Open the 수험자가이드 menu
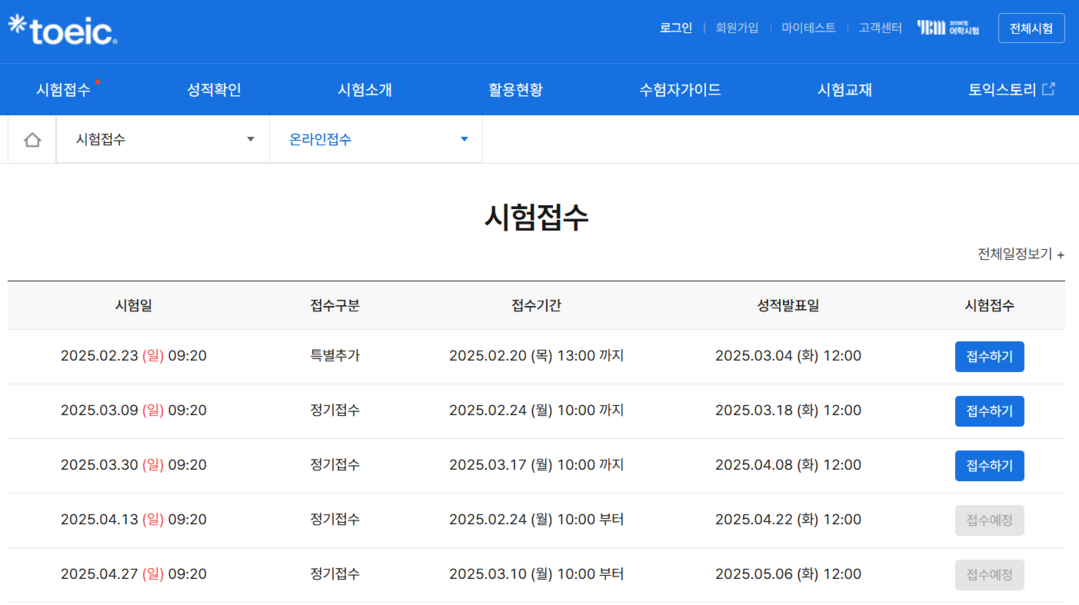Image resolution: width=1079 pixels, height=605 pixels. pos(680,89)
